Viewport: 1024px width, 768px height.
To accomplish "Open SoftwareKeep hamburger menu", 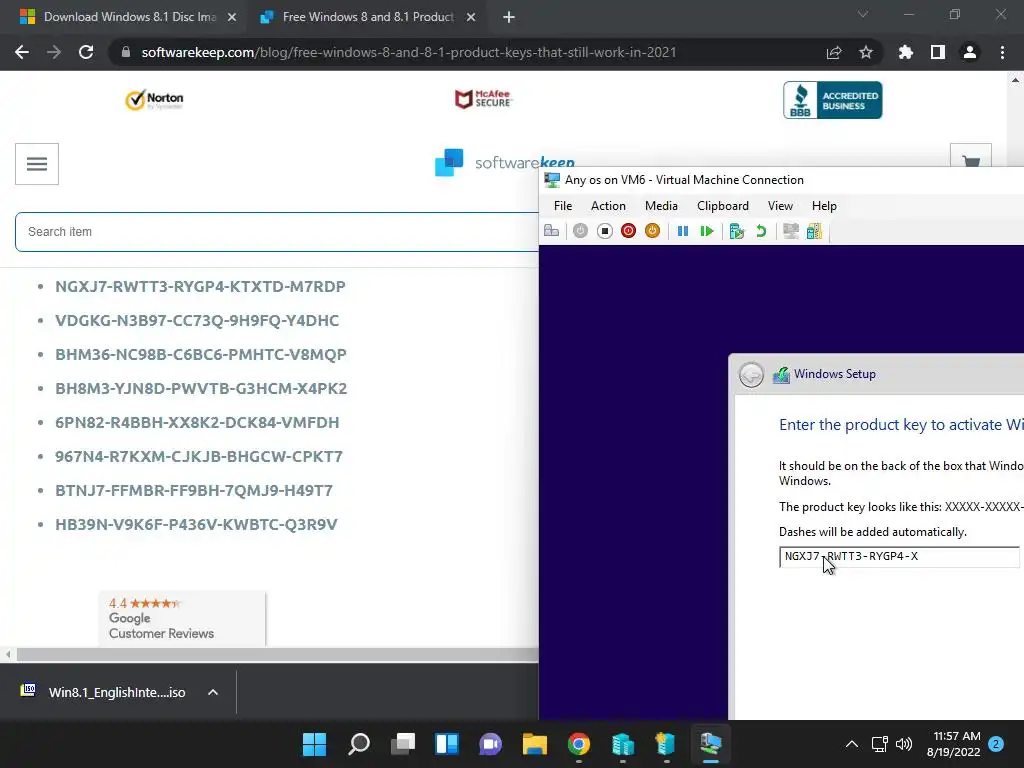I will point(37,164).
